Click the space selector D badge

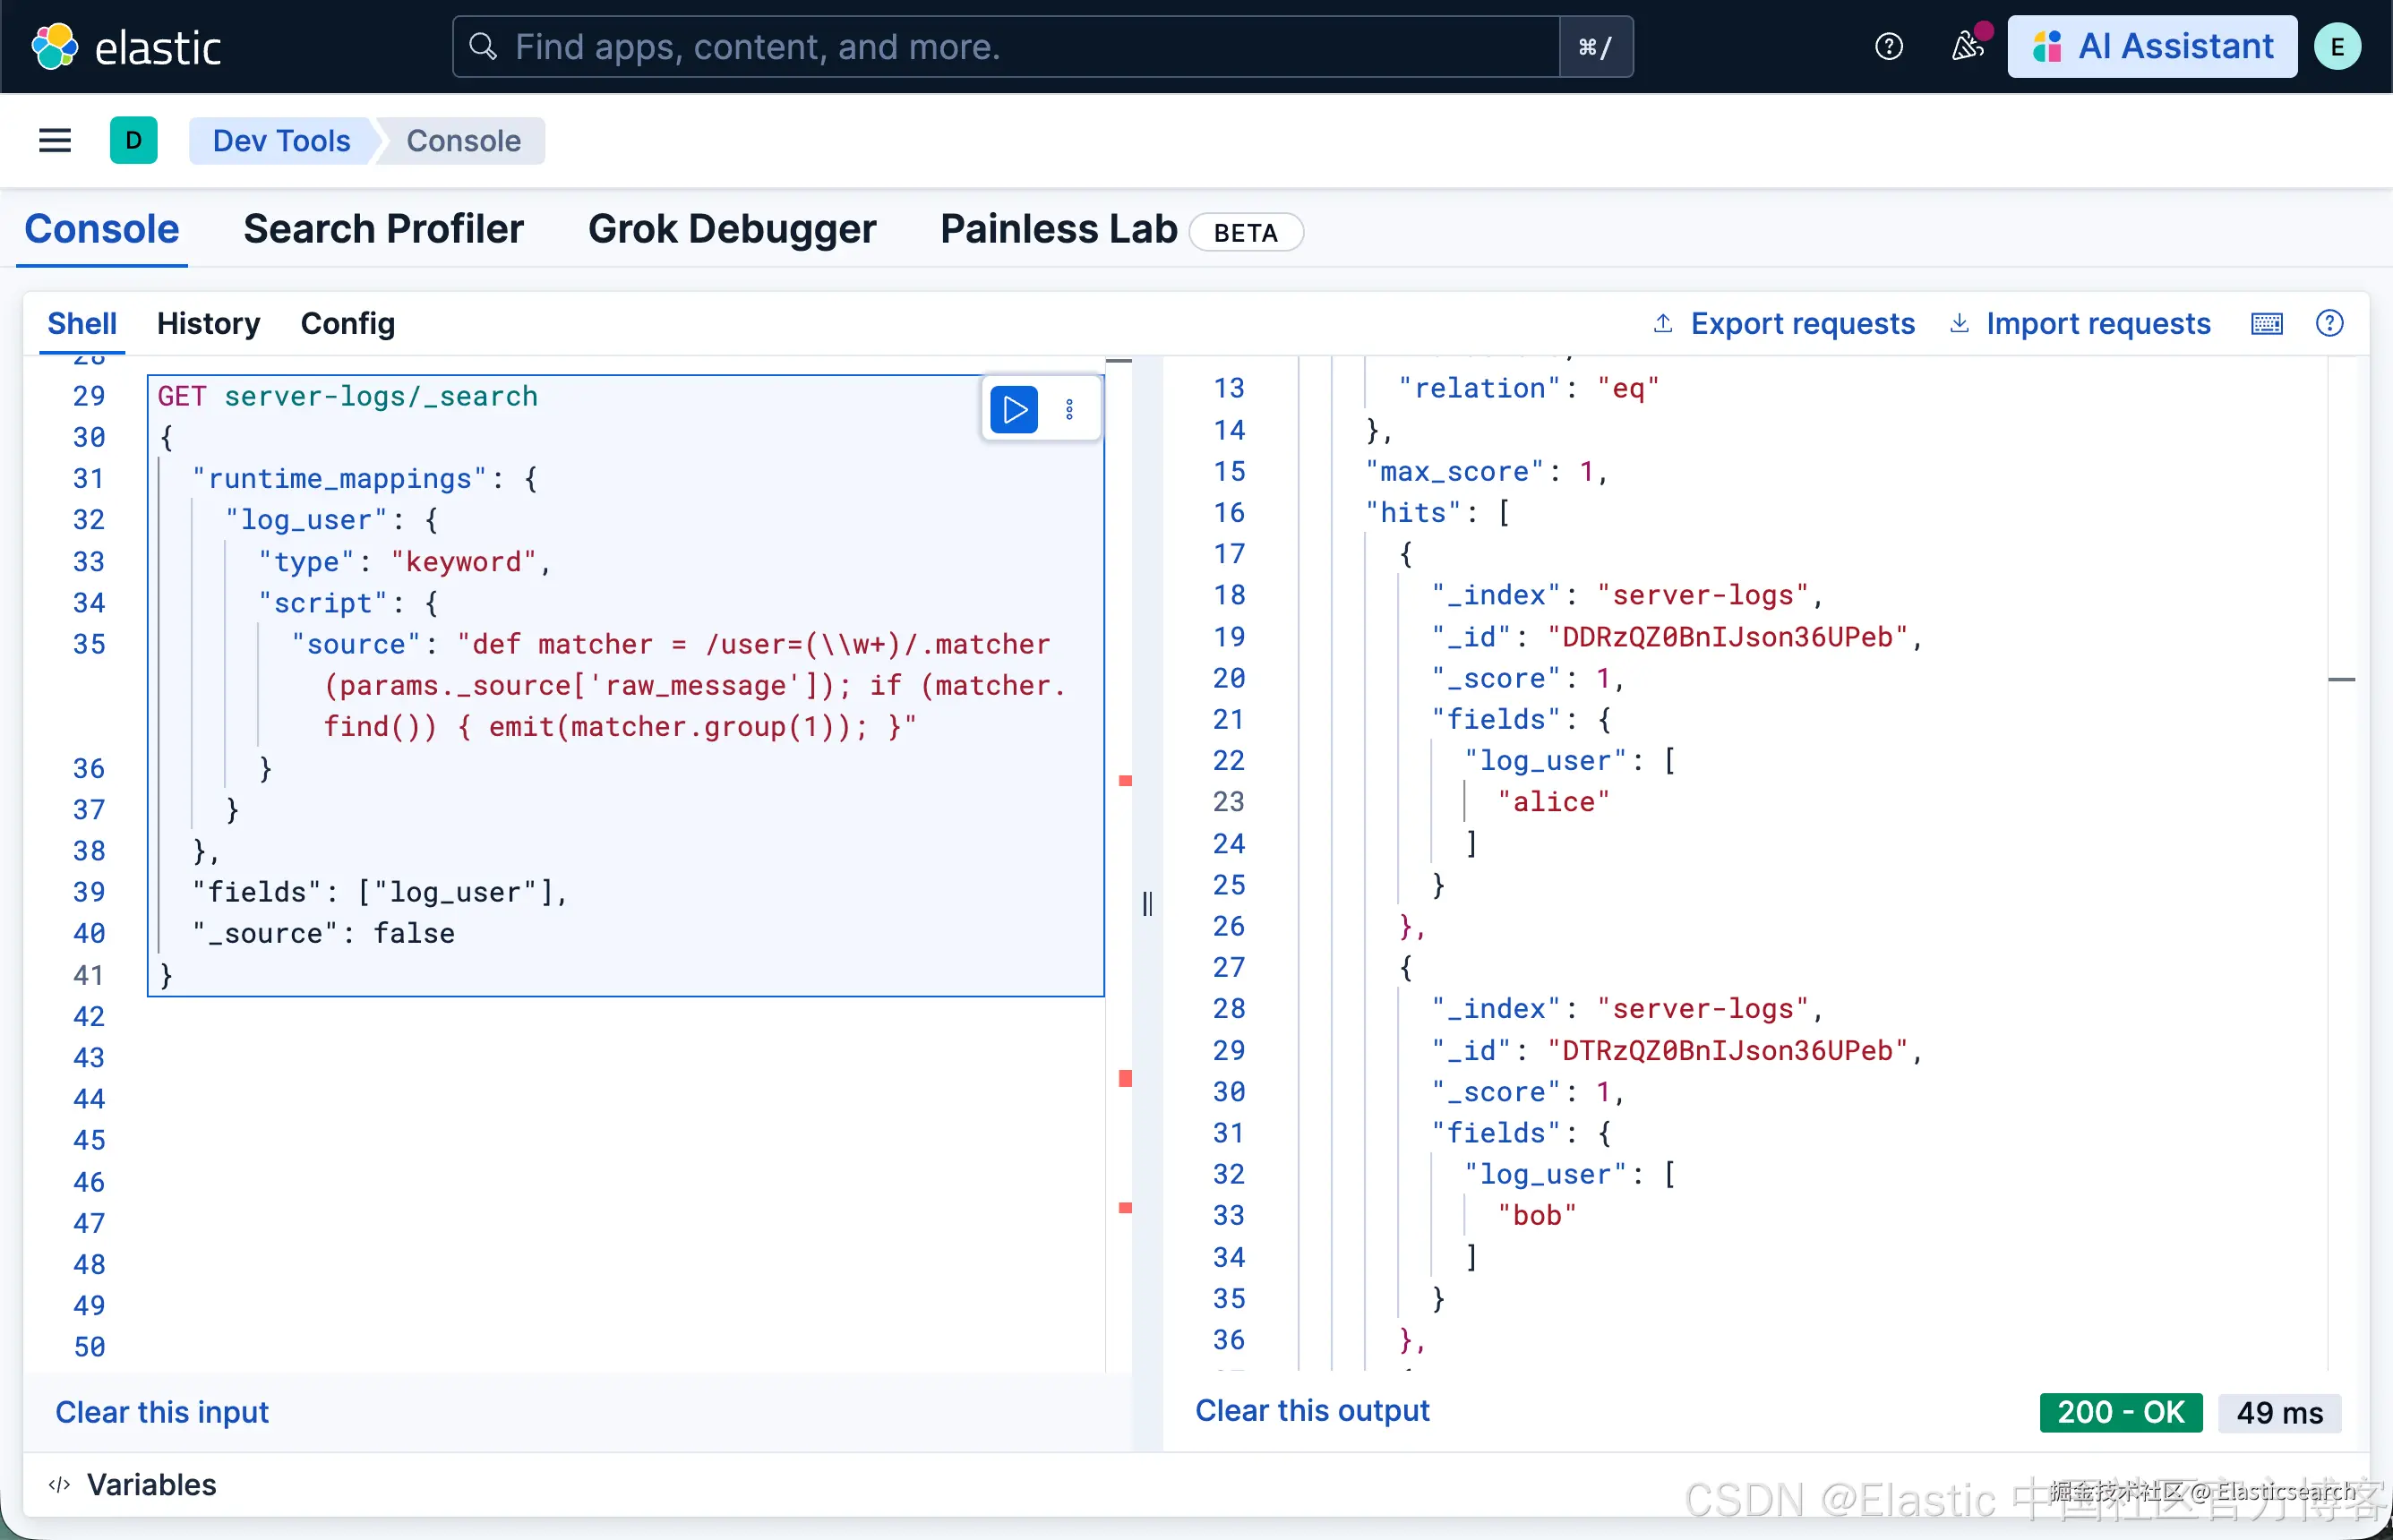133,141
